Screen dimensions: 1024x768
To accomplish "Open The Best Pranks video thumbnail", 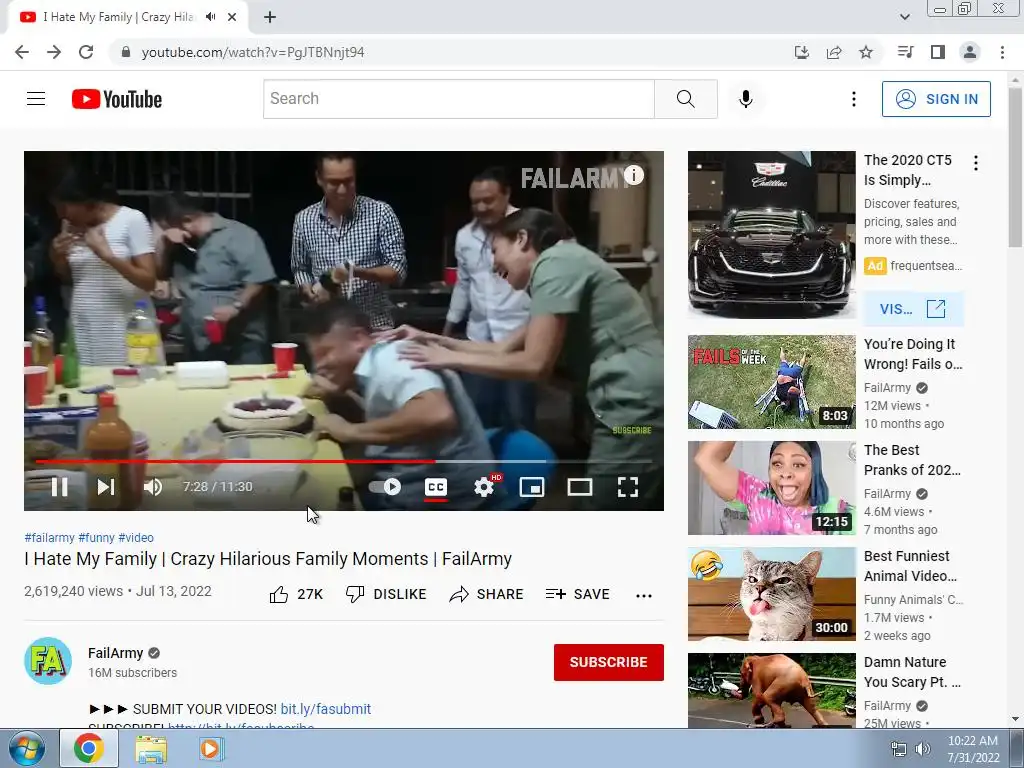I will click(x=771, y=488).
